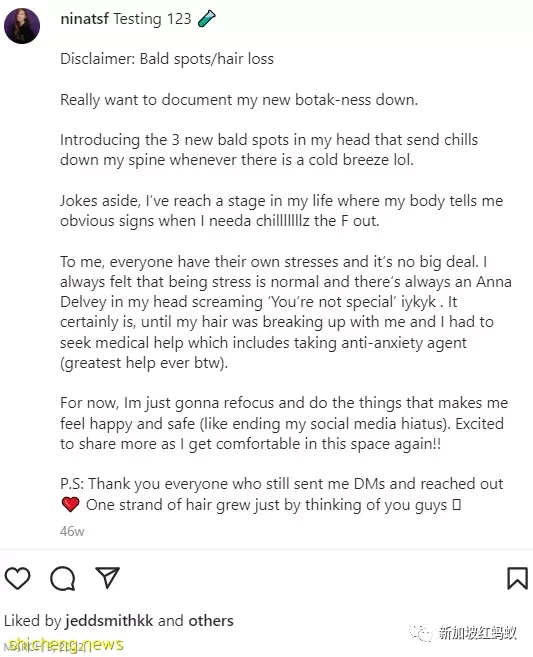The height and width of the screenshot is (657, 533).
Task: Click the 'For now, Im just gonna refocus' paragraph
Action: point(284,423)
